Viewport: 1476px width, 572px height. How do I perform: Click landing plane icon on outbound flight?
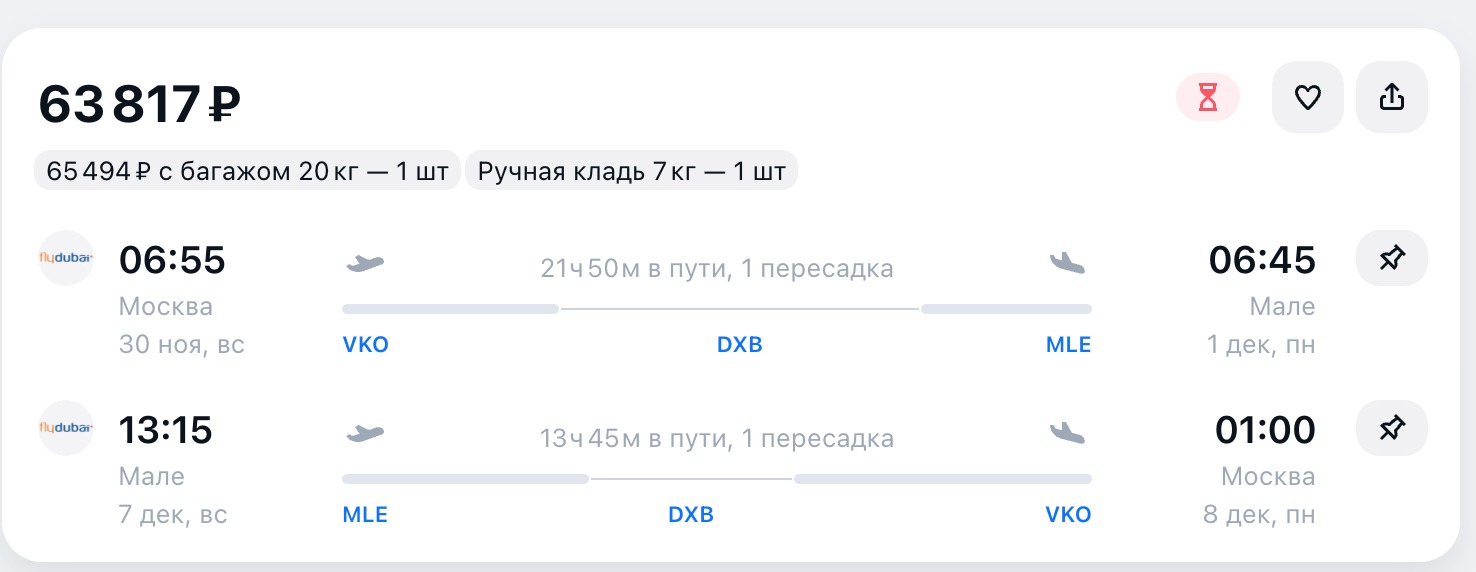(x=1067, y=264)
